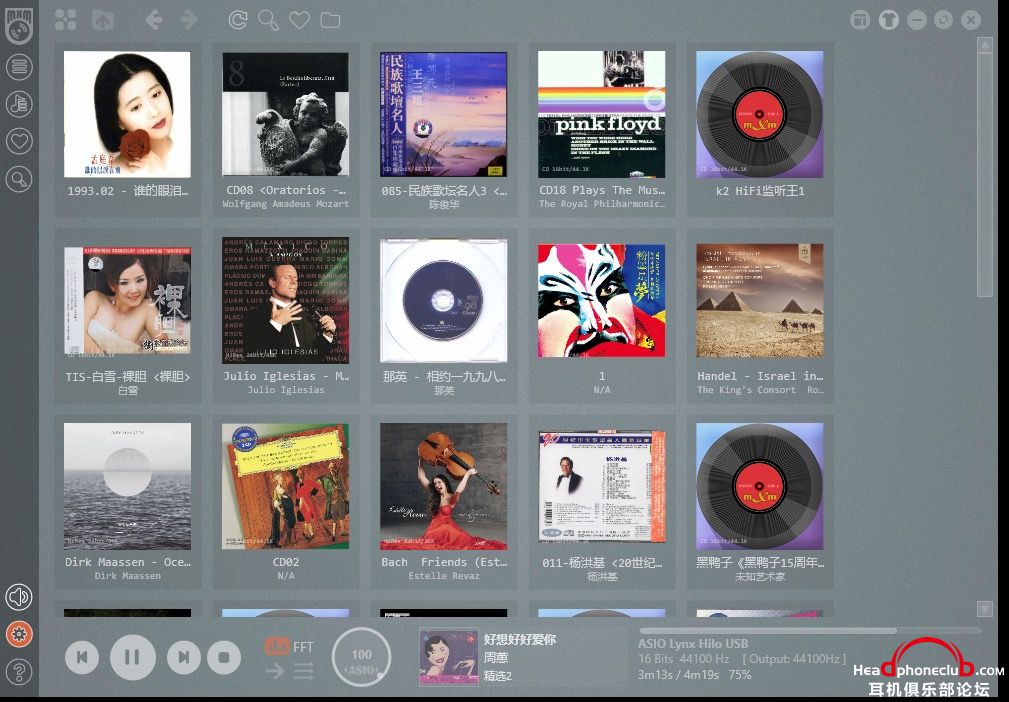
Task: Open the 011-杨洪基 album
Action: (602, 486)
